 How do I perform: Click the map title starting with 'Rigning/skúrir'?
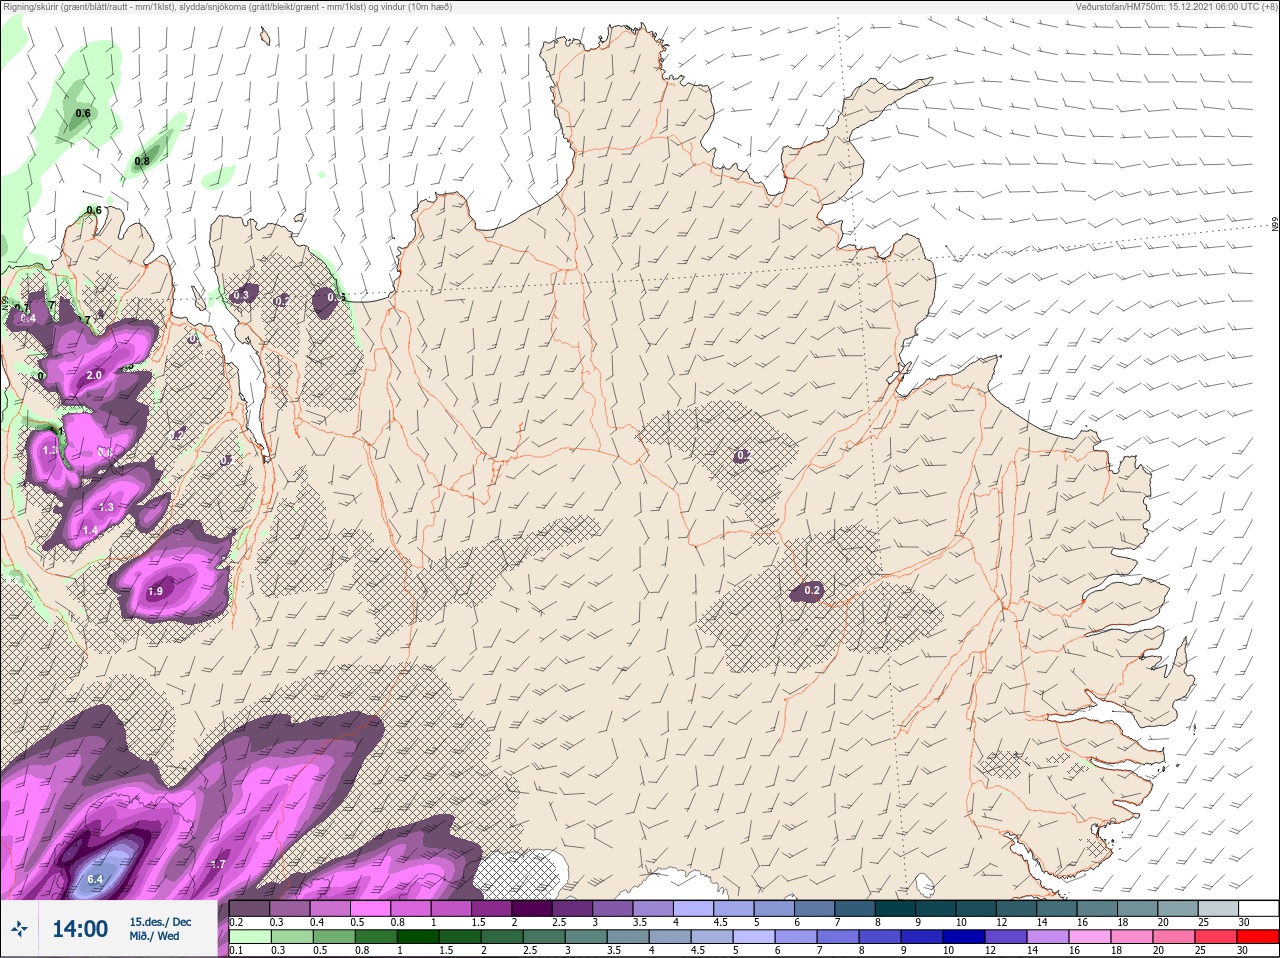pos(227,7)
